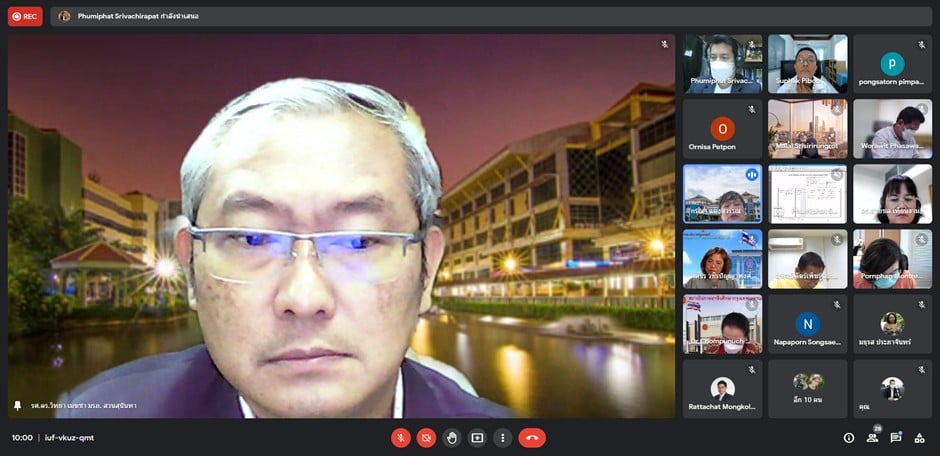
Task: Open the three-dot more options menu
Action: tap(502, 438)
